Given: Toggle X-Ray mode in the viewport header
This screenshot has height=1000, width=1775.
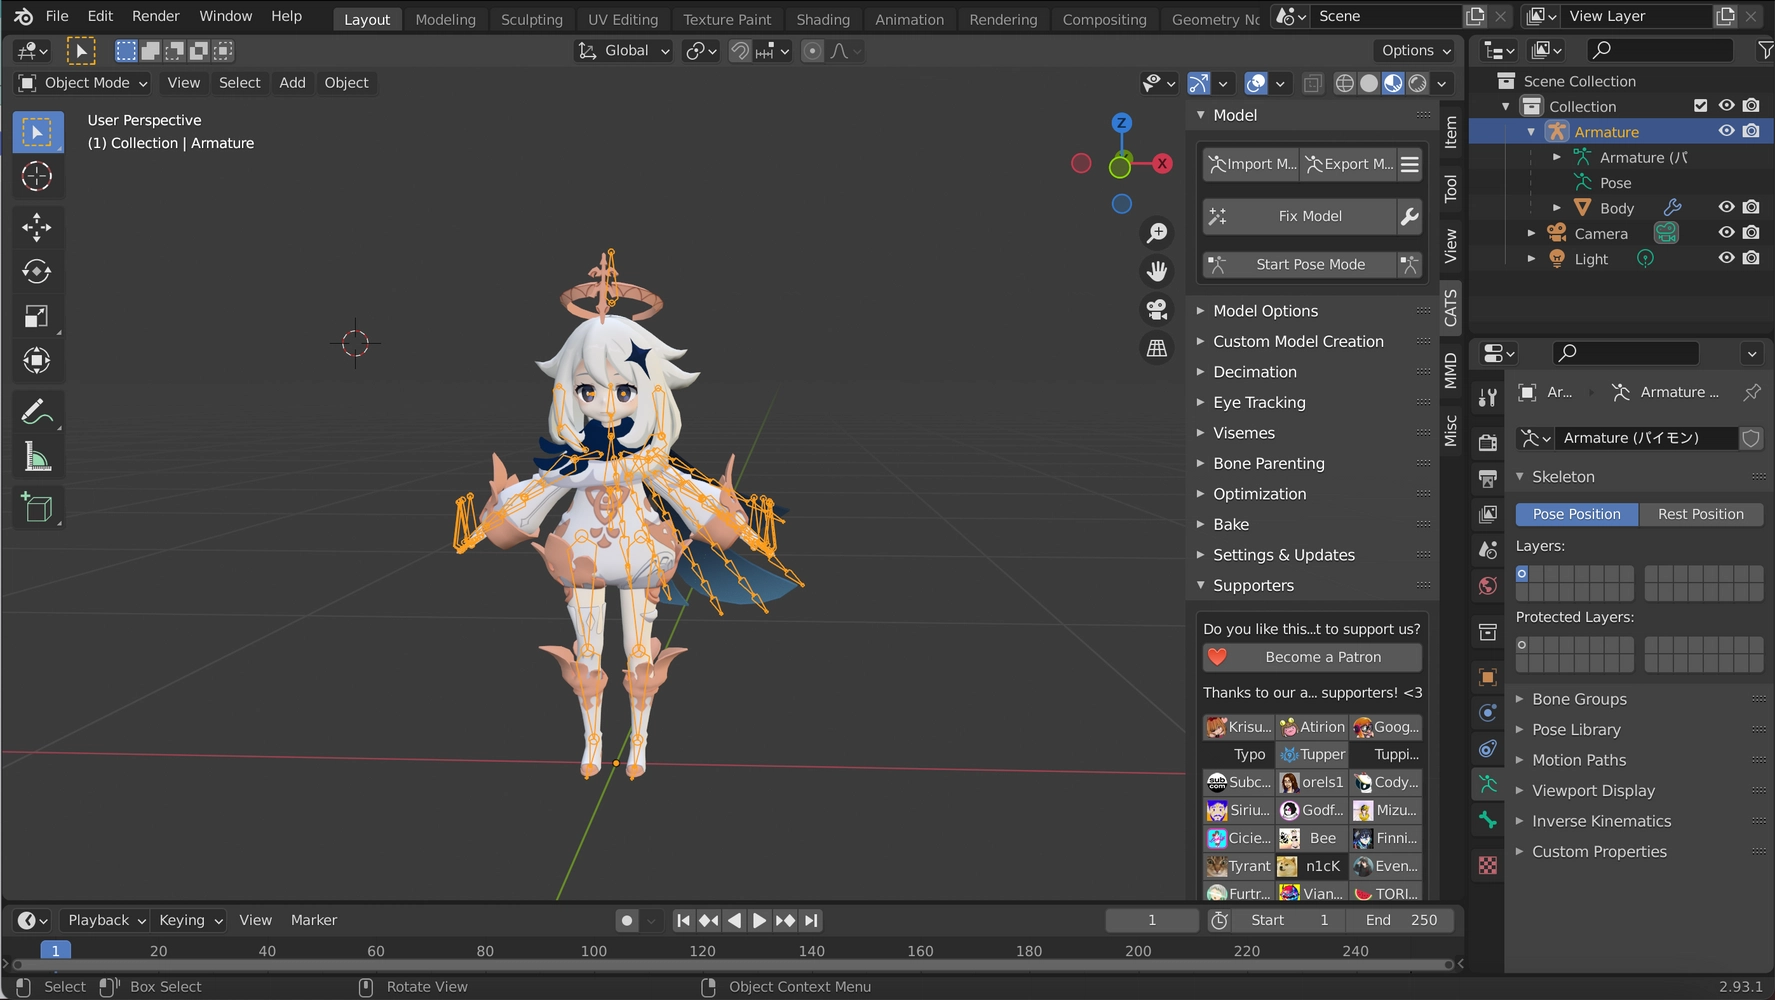Looking at the screenshot, I should tap(1312, 83).
